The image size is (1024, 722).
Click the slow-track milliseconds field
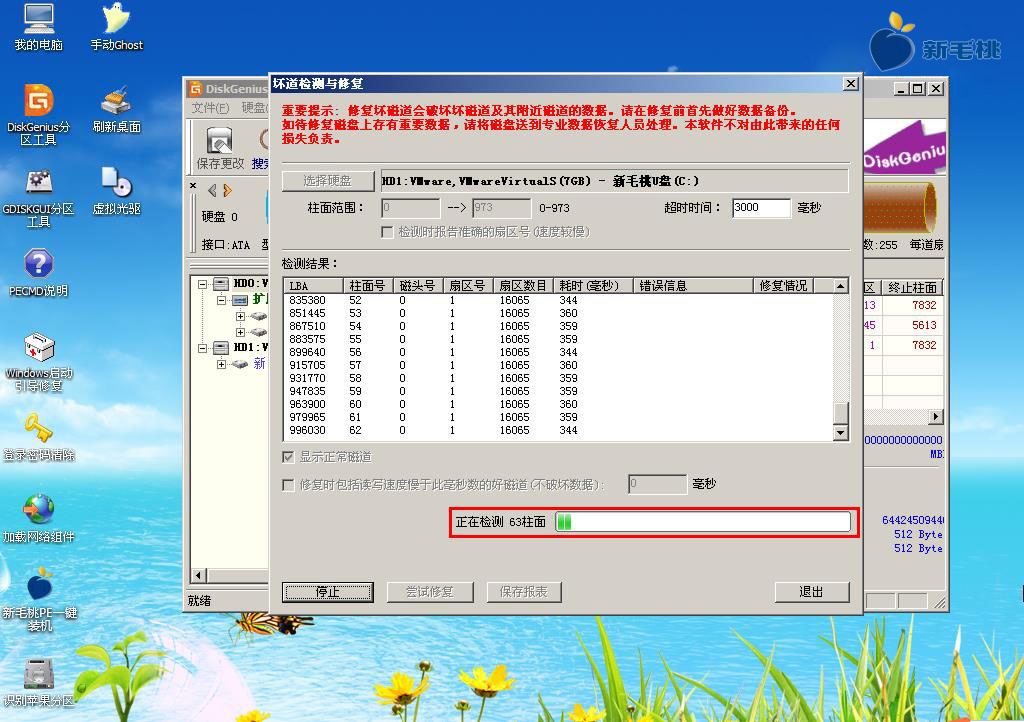[657, 484]
